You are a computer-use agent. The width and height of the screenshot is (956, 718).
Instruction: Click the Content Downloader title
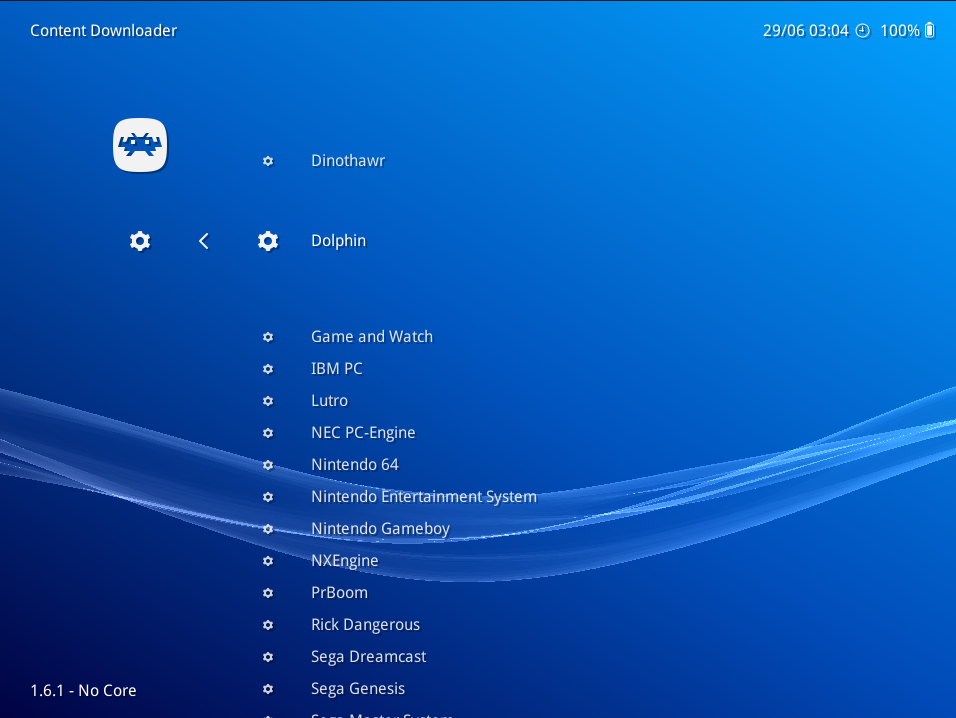pos(104,30)
